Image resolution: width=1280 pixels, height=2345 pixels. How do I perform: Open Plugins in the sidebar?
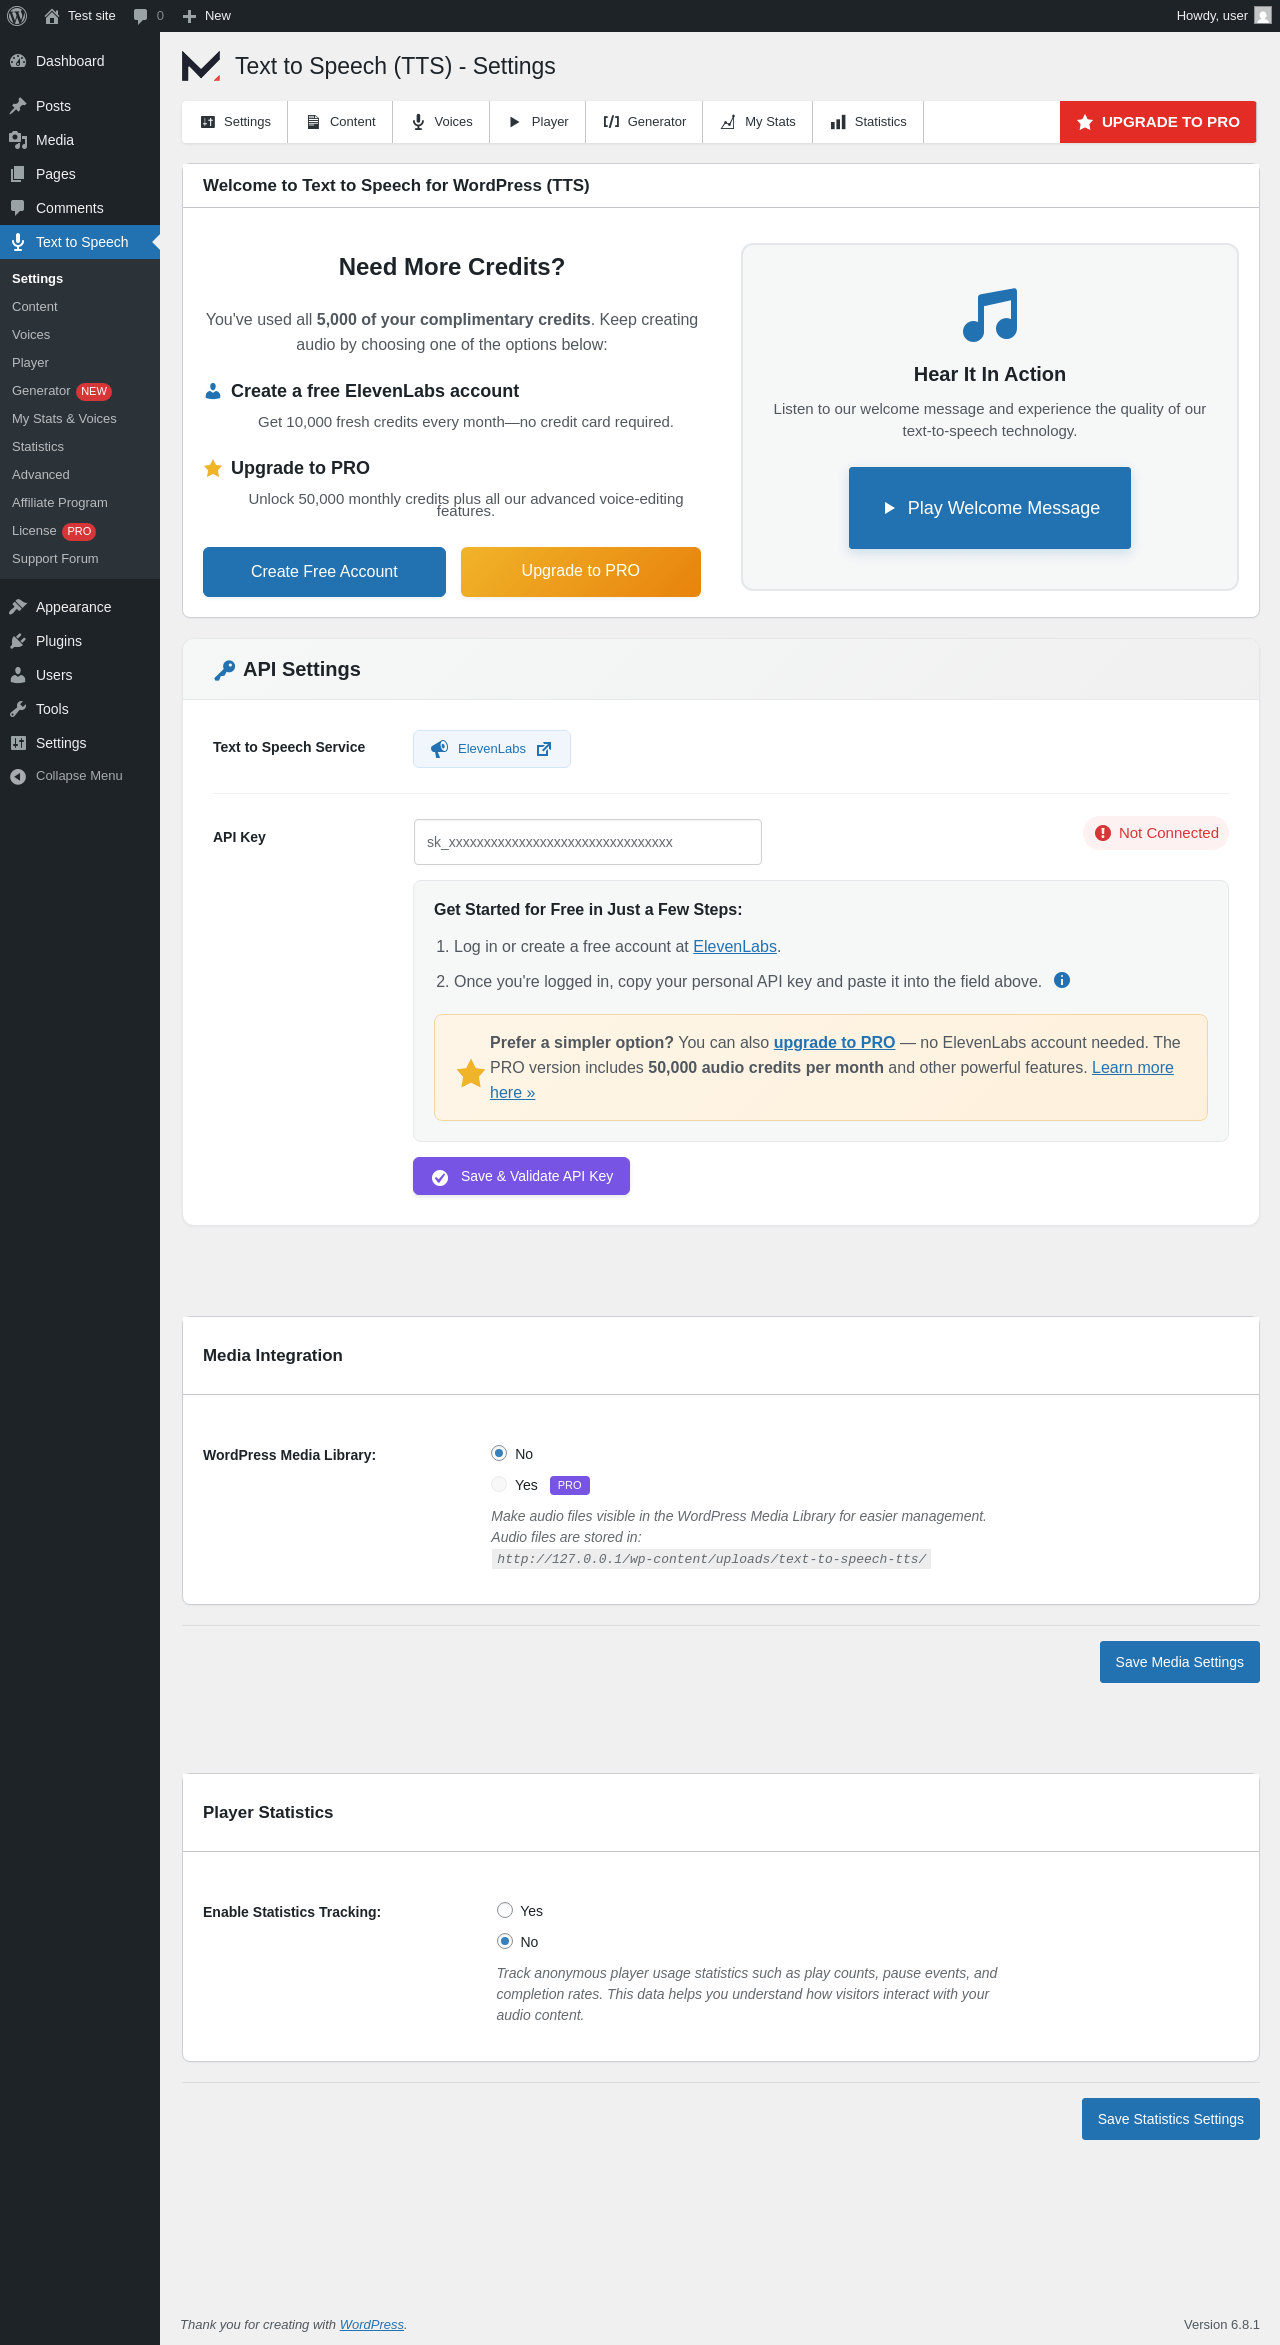pos(80,641)
